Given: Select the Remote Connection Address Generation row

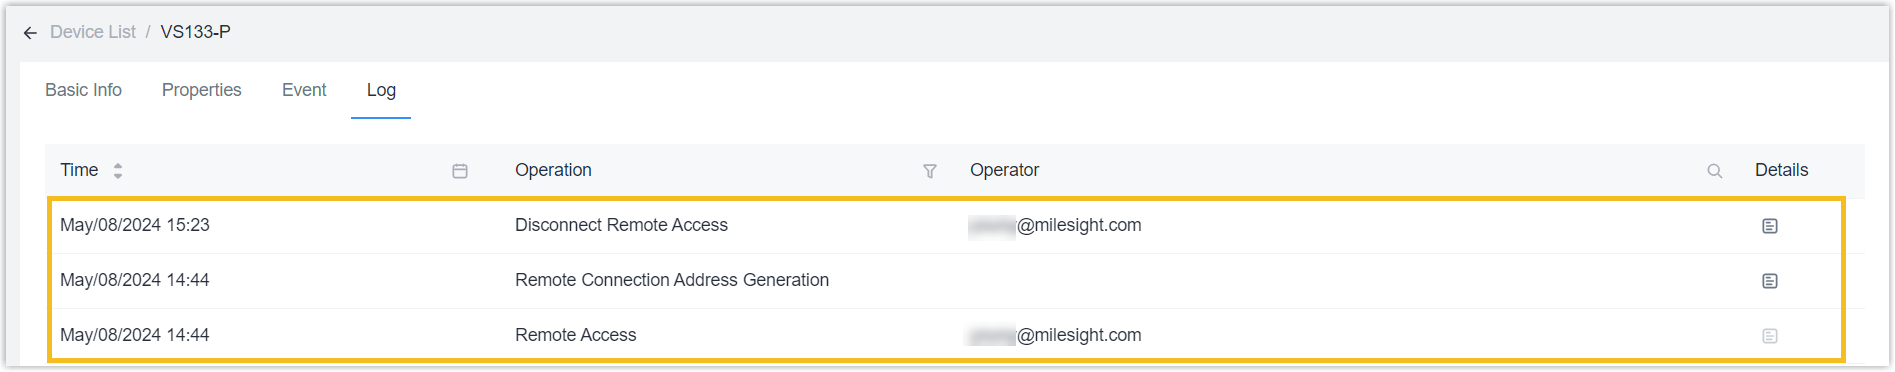Looking at the screenshot, I should 945,281.
